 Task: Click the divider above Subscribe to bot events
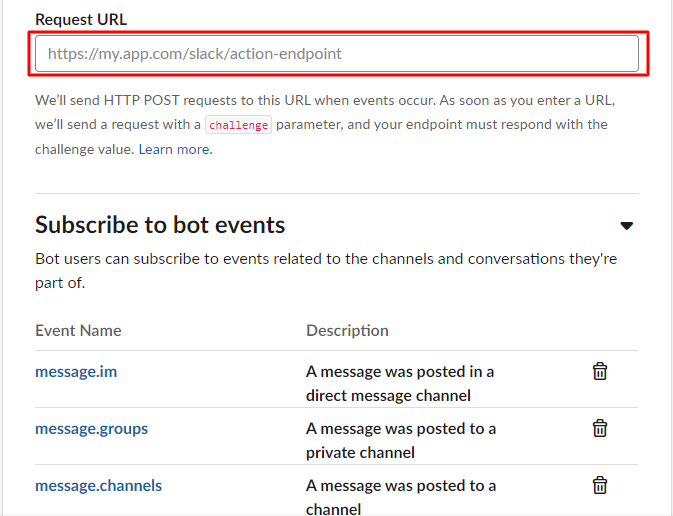point(336,193)
